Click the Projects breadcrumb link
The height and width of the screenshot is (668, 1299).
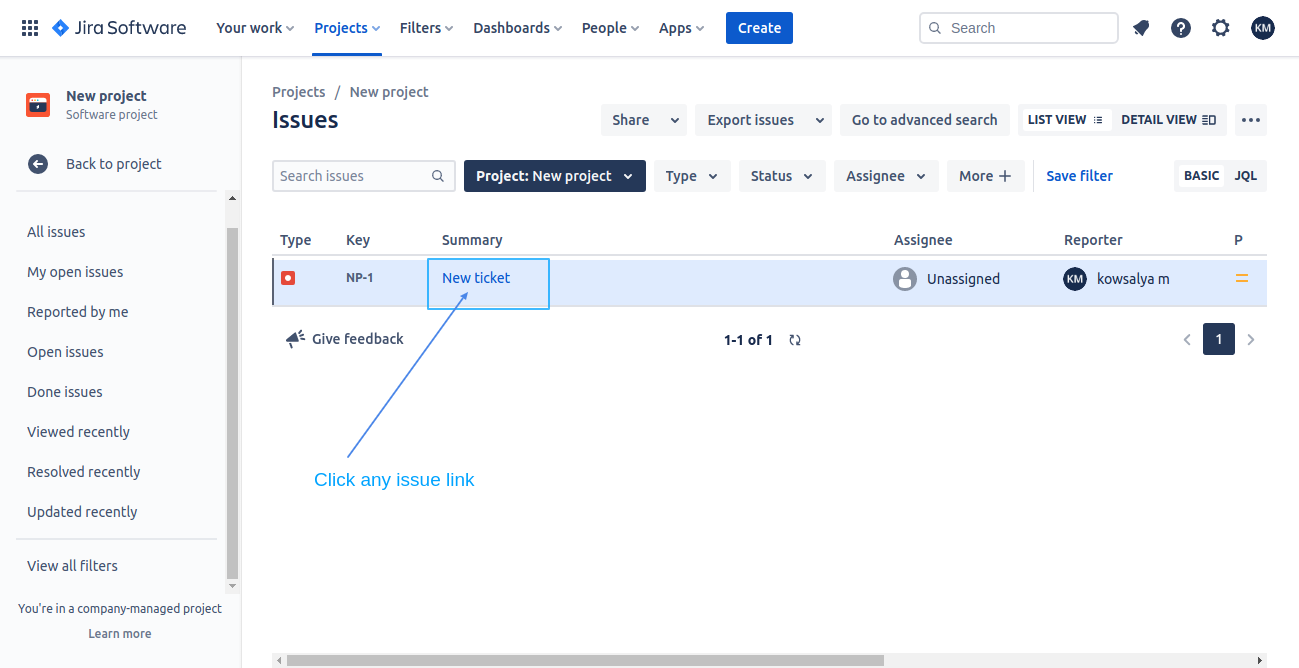coord(299,92)
